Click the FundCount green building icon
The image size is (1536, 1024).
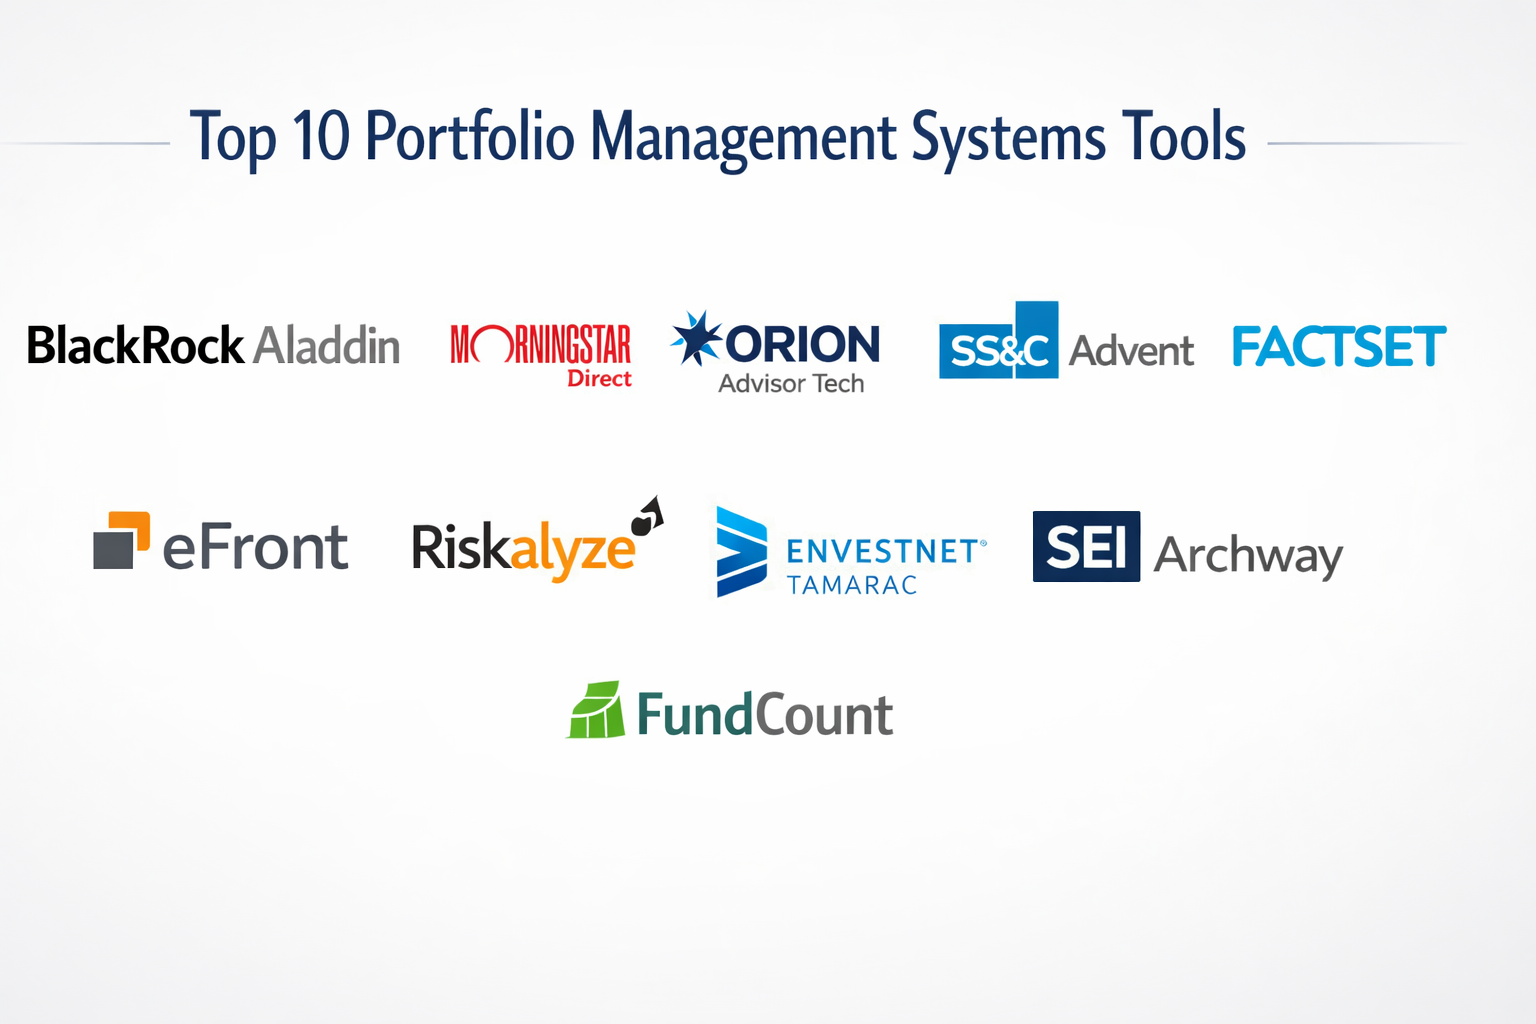[x=597, y=711]
